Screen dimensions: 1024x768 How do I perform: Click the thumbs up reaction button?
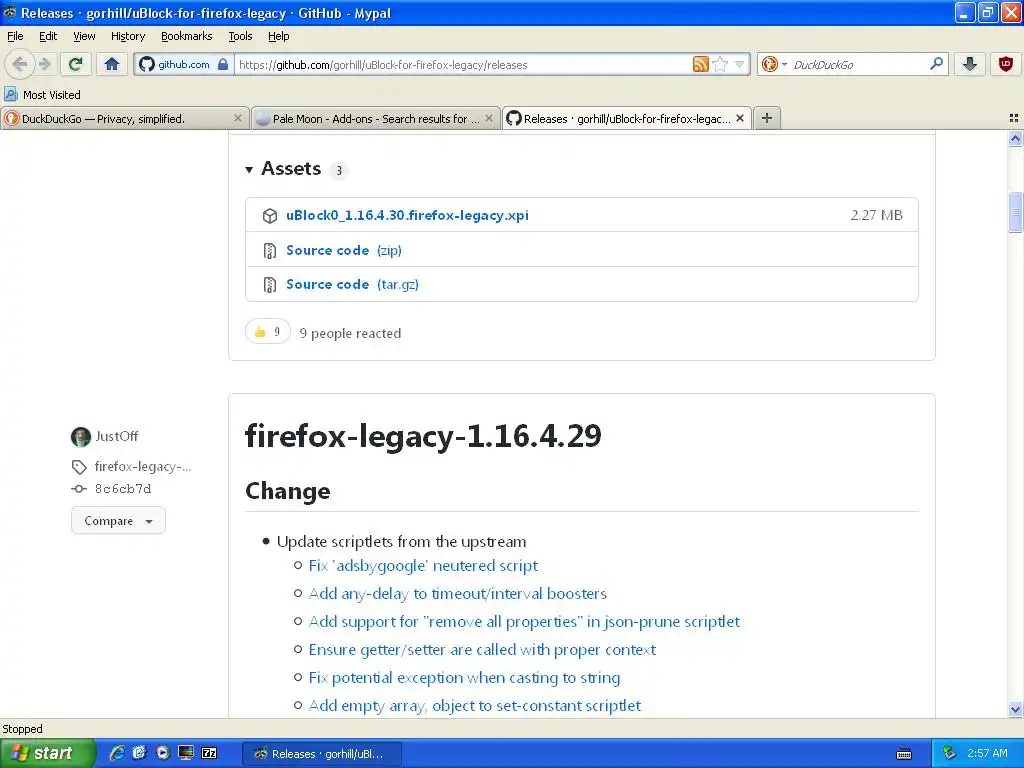[267, 332]
